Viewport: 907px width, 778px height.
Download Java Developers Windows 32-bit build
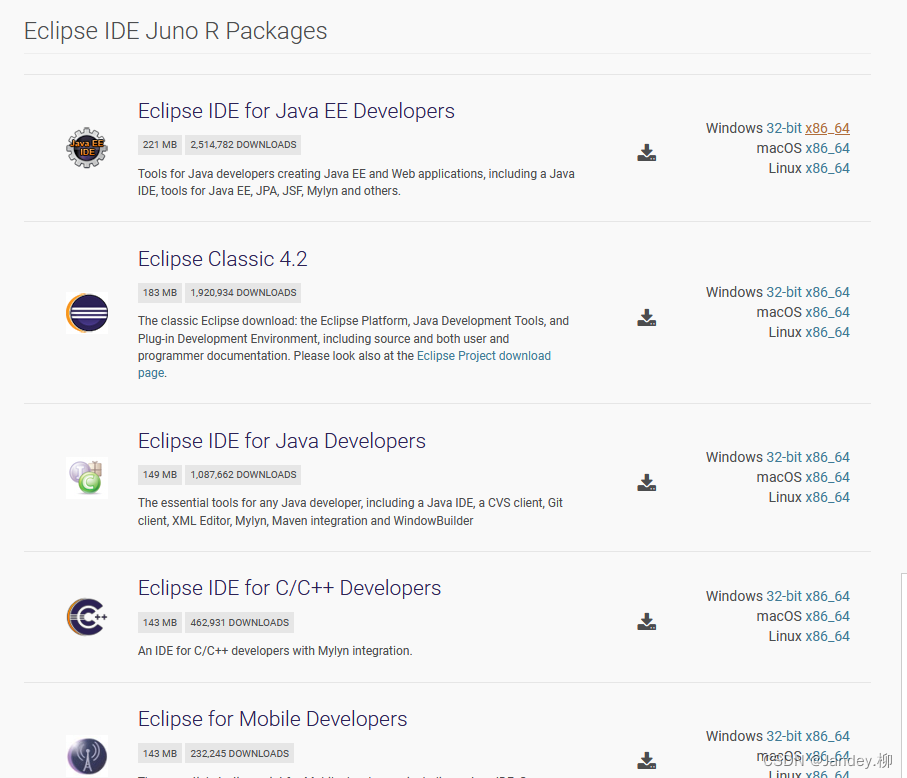[784, 458]
